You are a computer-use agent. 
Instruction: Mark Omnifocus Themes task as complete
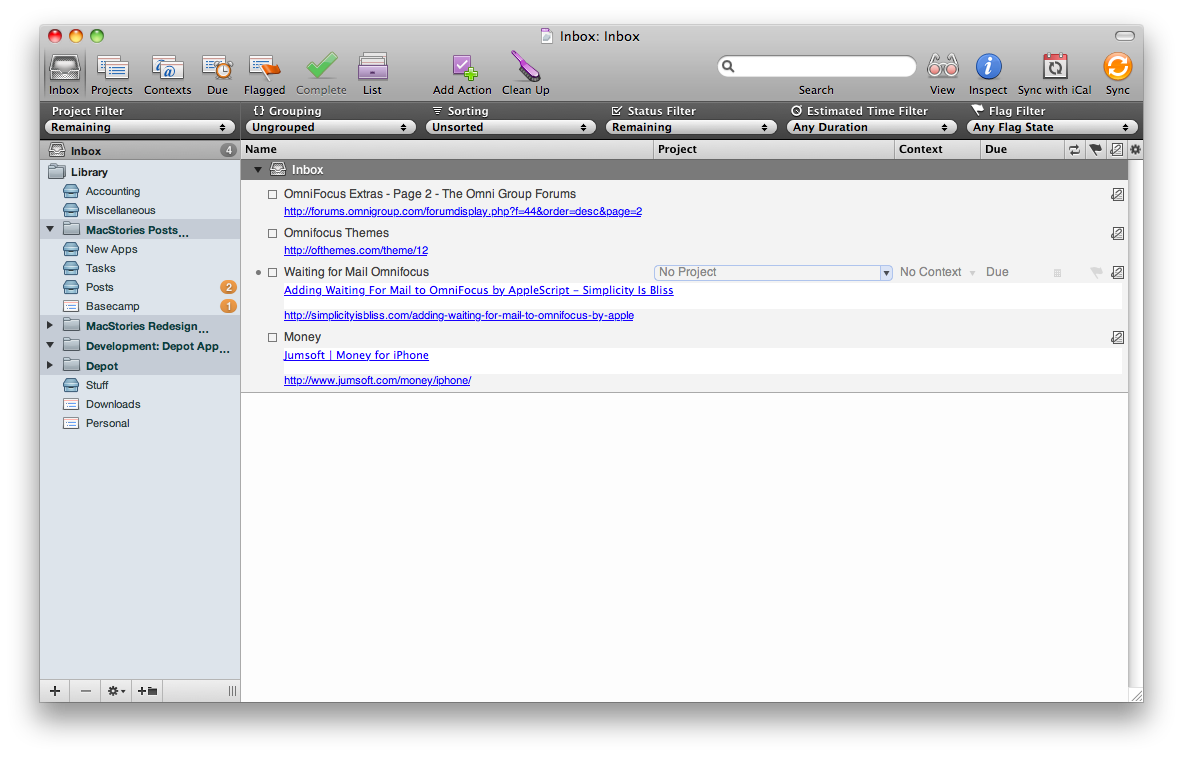[272, 232]
